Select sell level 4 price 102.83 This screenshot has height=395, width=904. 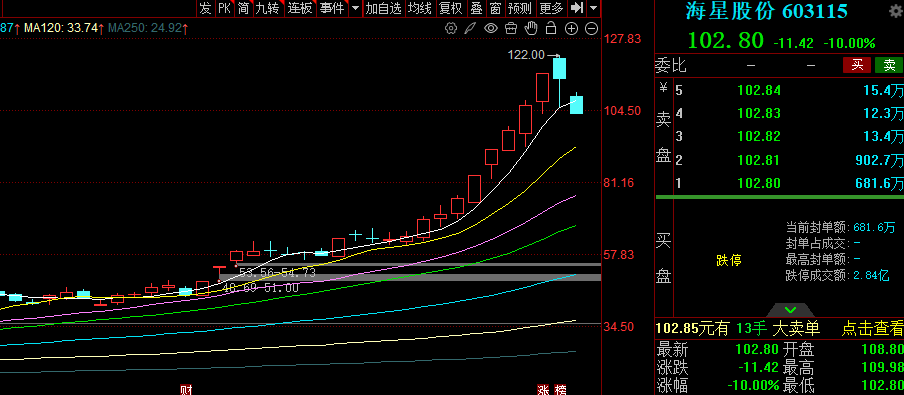[x=759, y=113]
